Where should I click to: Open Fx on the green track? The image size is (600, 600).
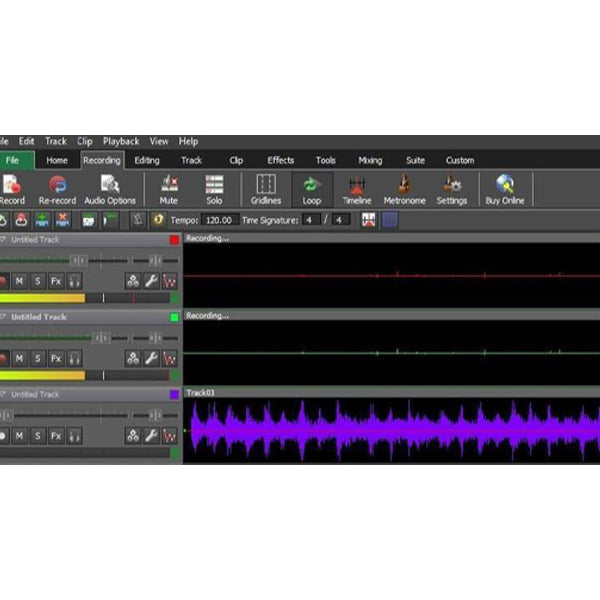tap(56, 359)
